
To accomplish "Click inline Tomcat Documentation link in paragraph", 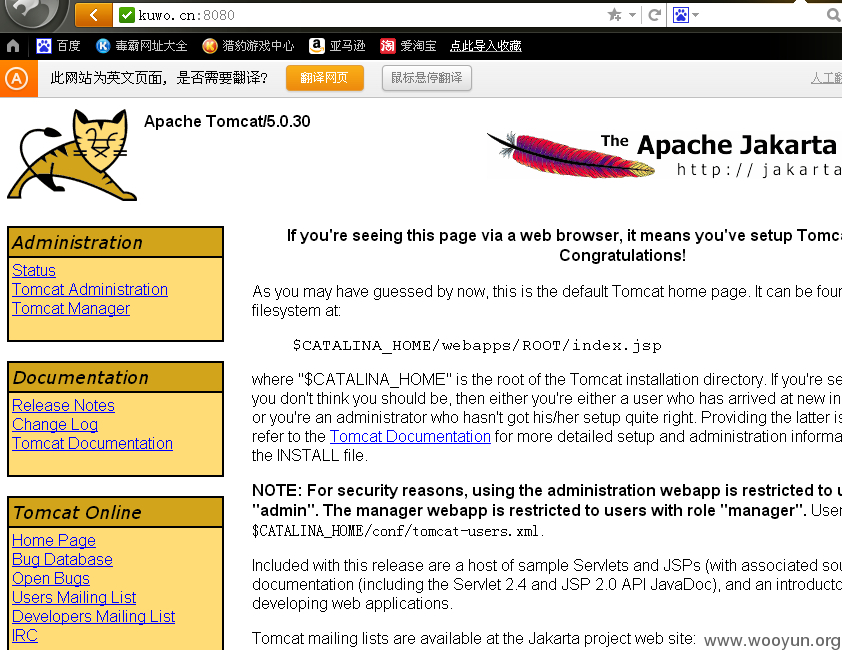I will tap(410, 436).
